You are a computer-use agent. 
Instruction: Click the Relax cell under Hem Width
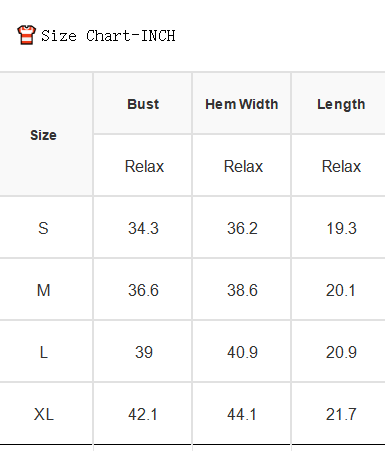[242, 166]
